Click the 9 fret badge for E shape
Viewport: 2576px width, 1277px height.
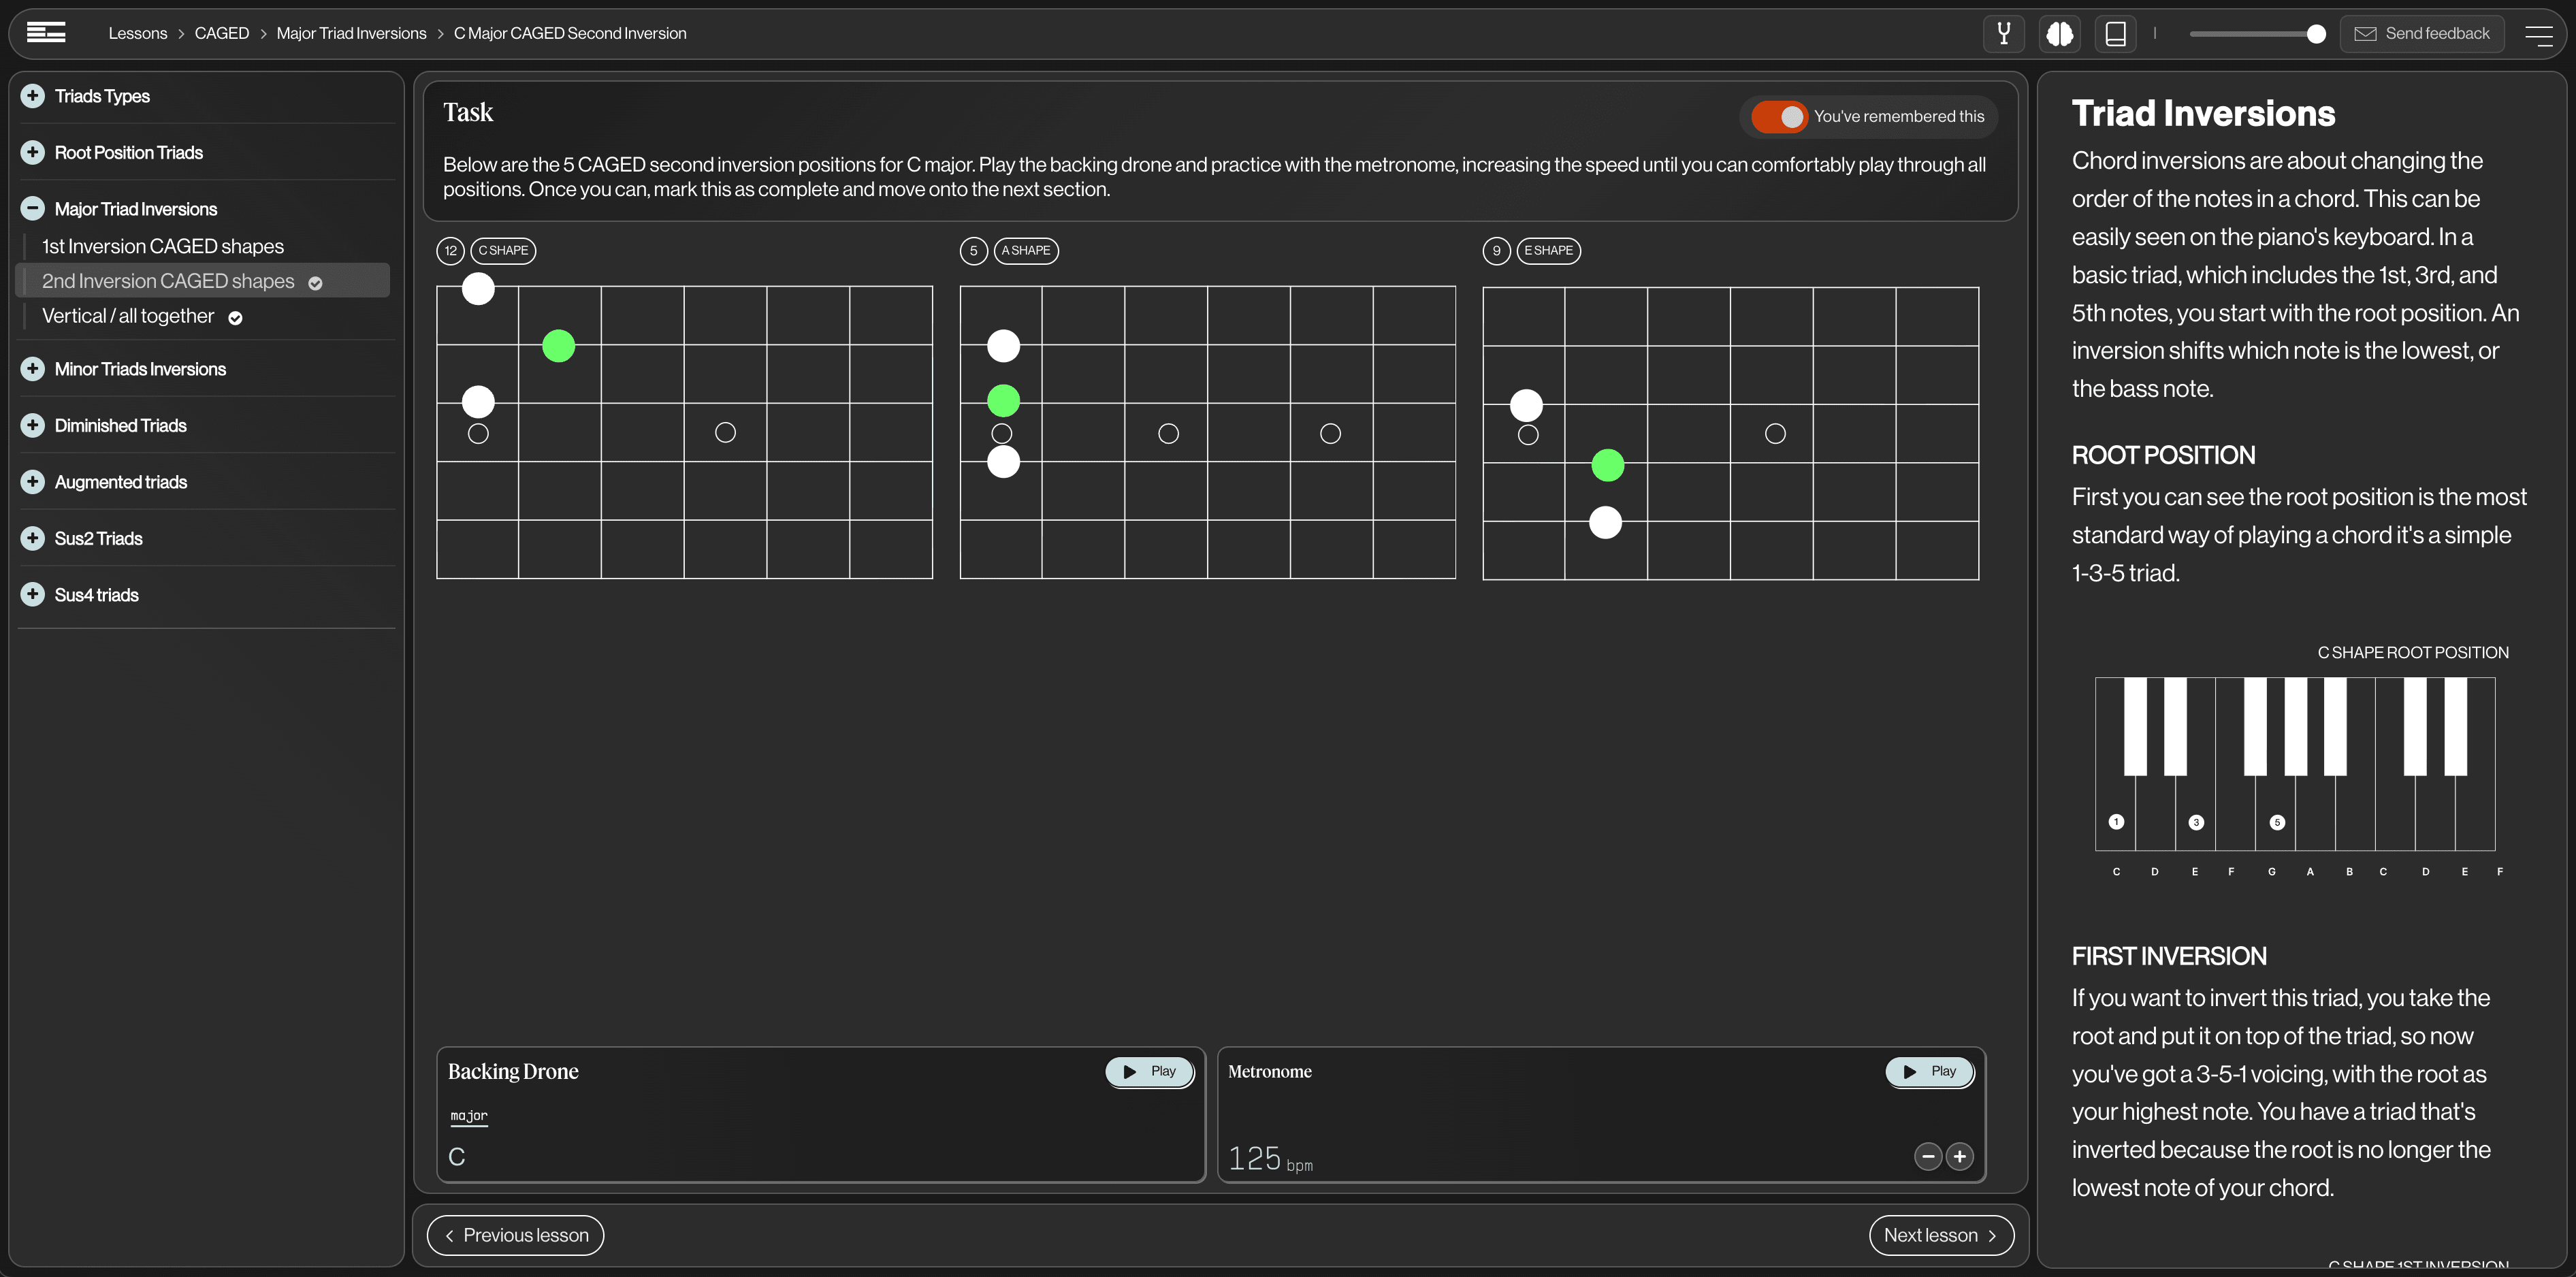coord(1496,251)
